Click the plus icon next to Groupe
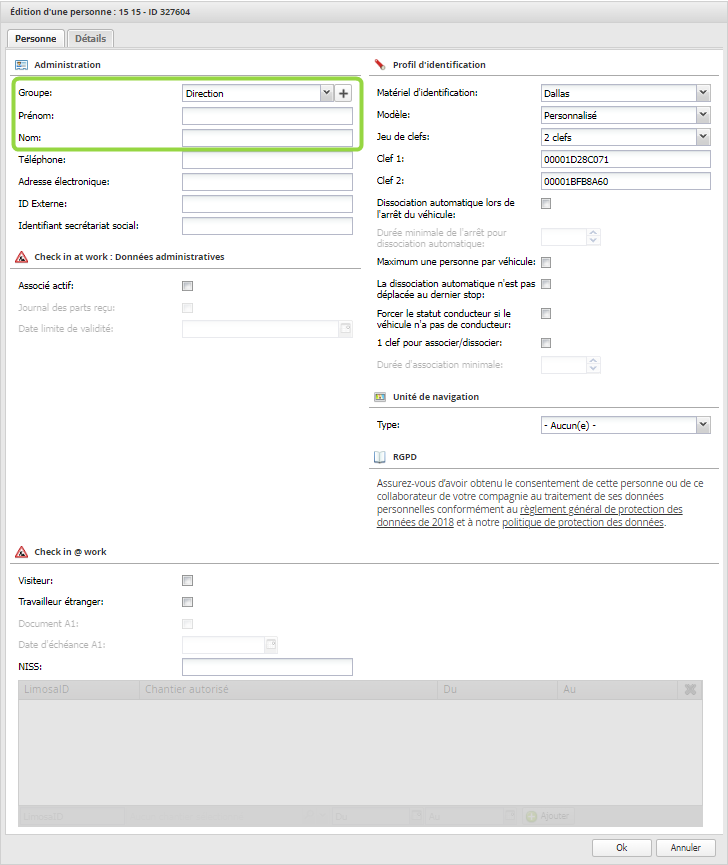The width and height of the screenshot is (728, 865). point(343,93)
